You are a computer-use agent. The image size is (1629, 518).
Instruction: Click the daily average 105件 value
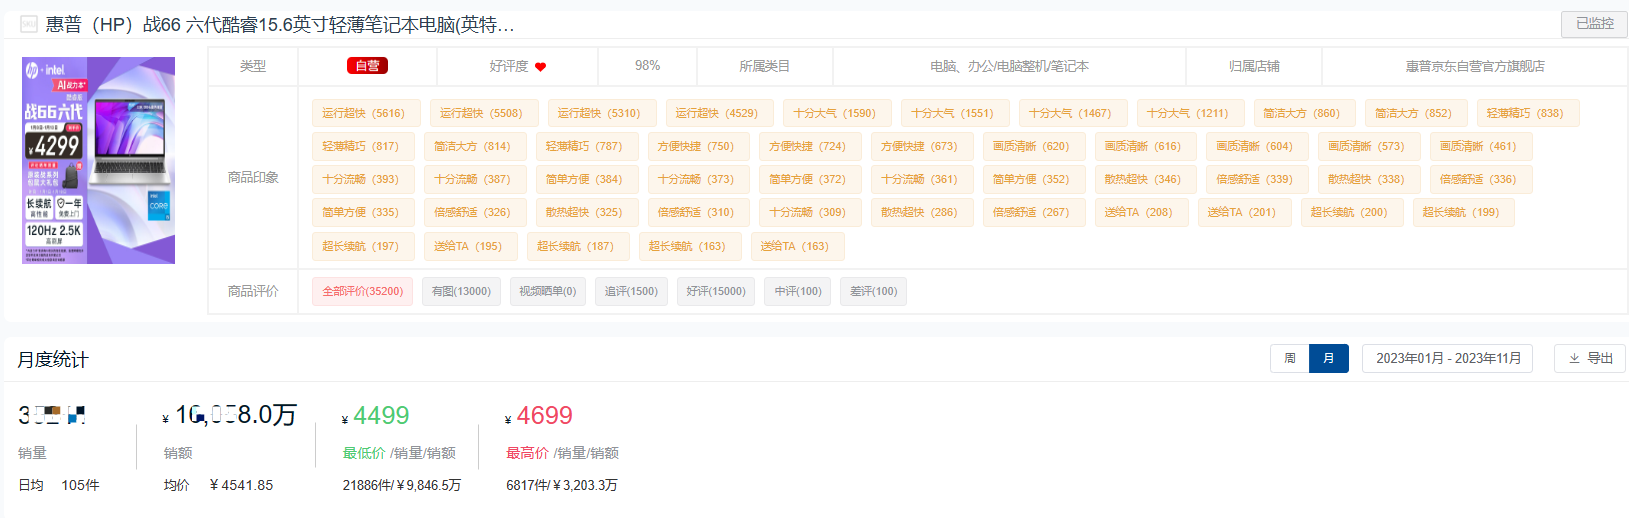point(80,485)
